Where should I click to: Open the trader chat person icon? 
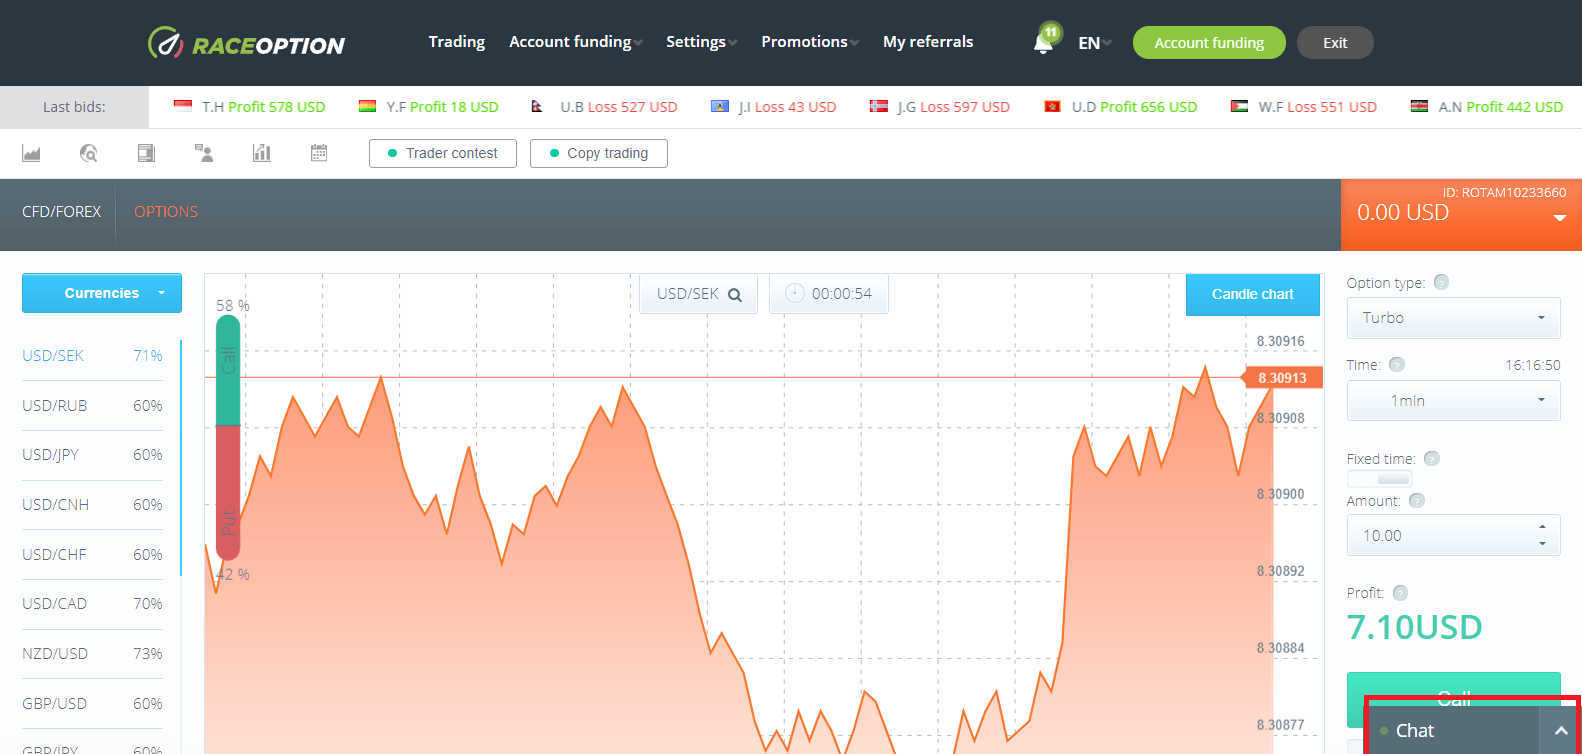click(204, 153)
